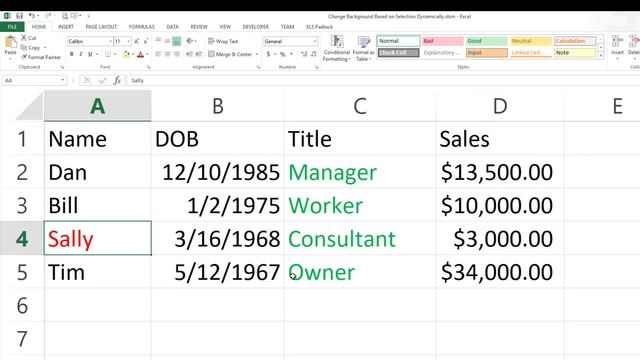
Task: Expand the General number format dropdown
Action: coord(315,41)
